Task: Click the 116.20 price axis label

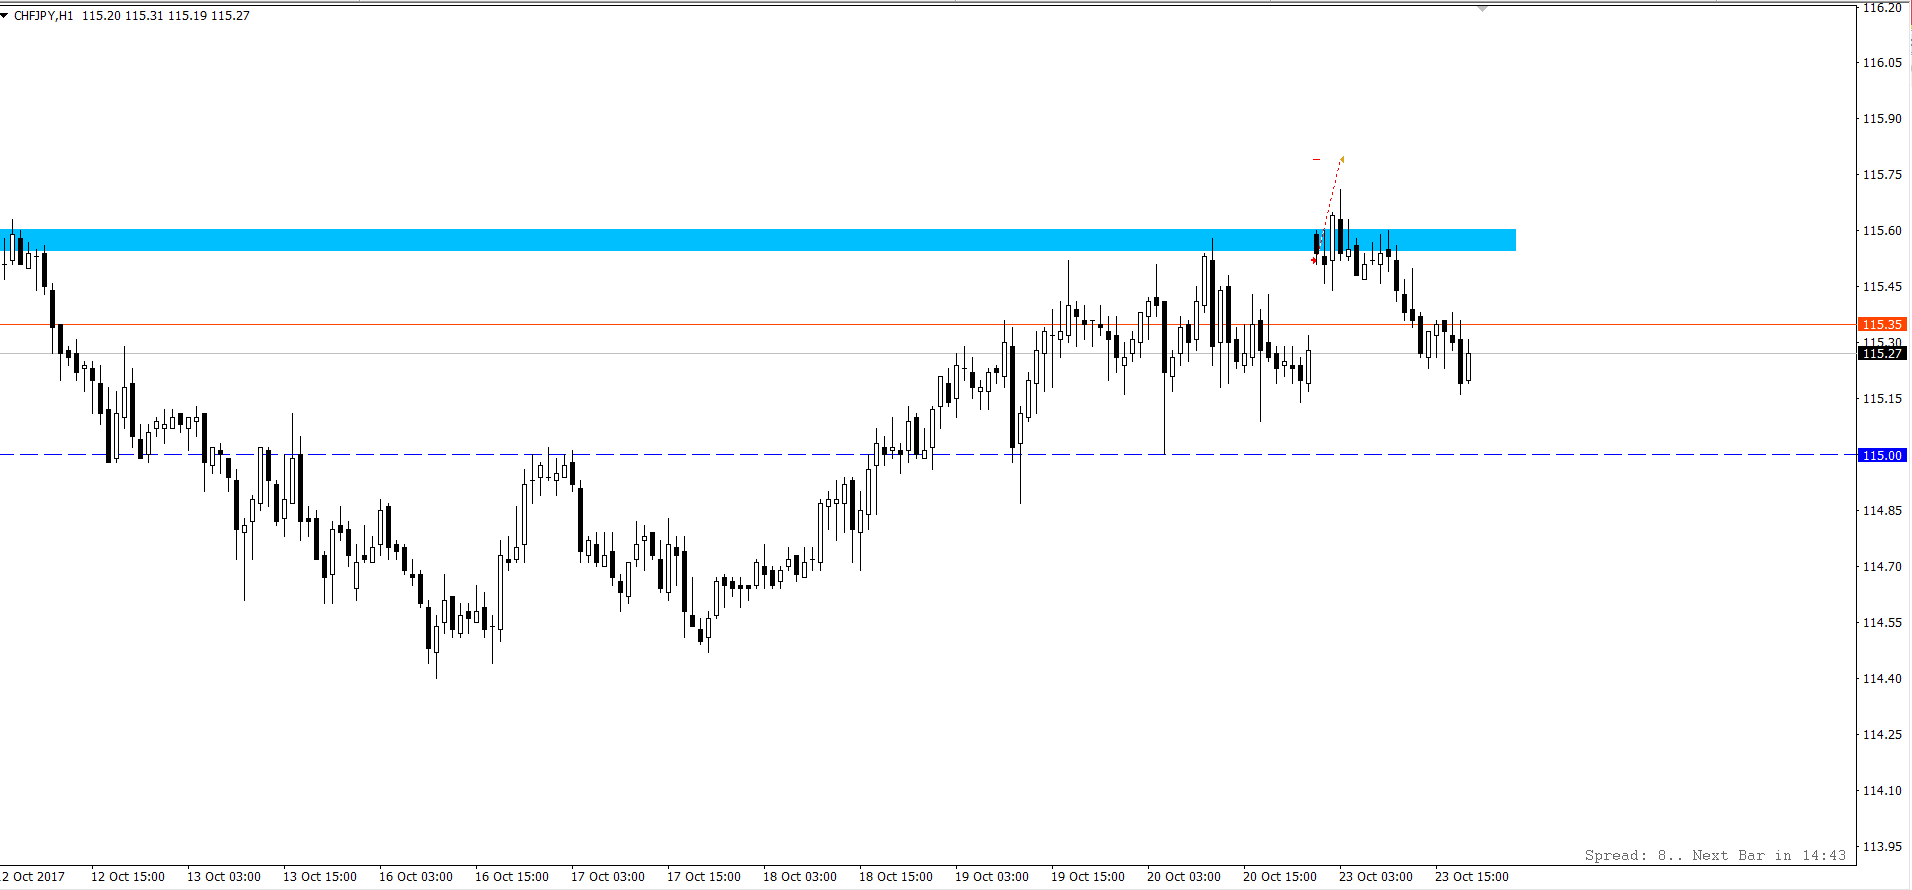Action: pyautogui.click(x=1881, y=7)
